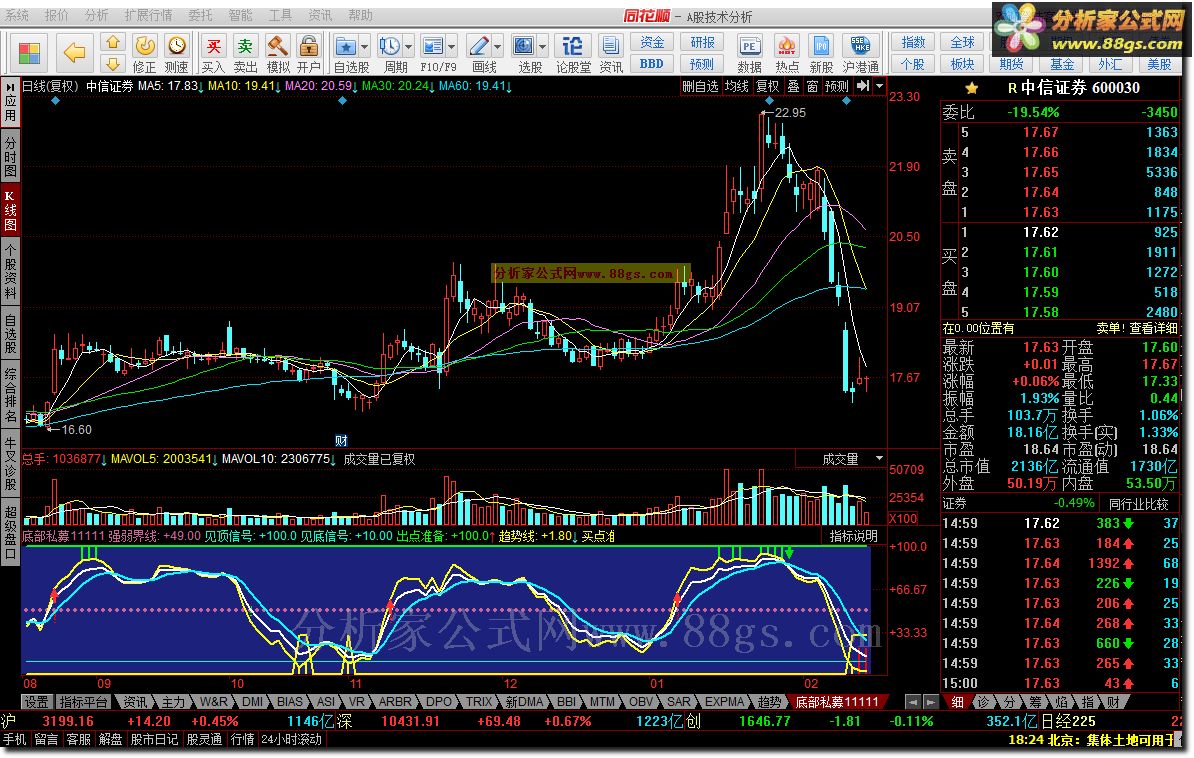
Task: Open 个股资料 in left sidebar
Action: 10,270
